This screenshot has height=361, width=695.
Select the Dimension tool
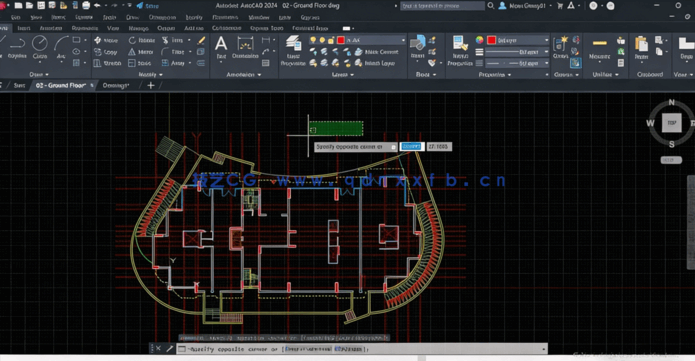[245, 47]
